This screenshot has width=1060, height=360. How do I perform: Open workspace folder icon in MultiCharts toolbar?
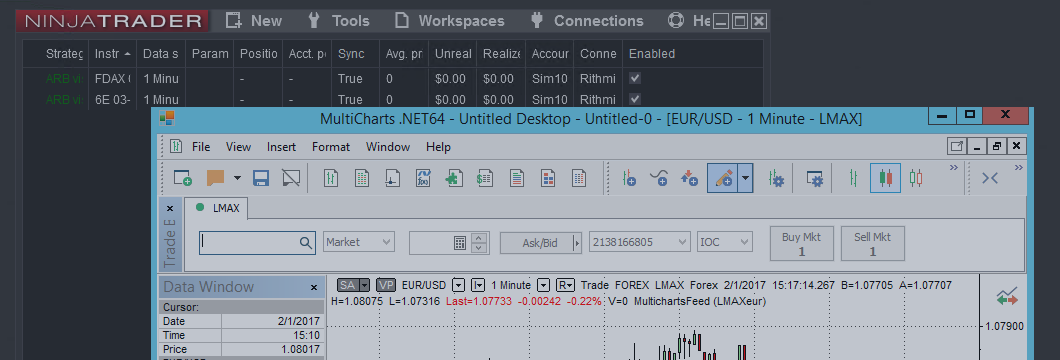click(x=215, y=178)
